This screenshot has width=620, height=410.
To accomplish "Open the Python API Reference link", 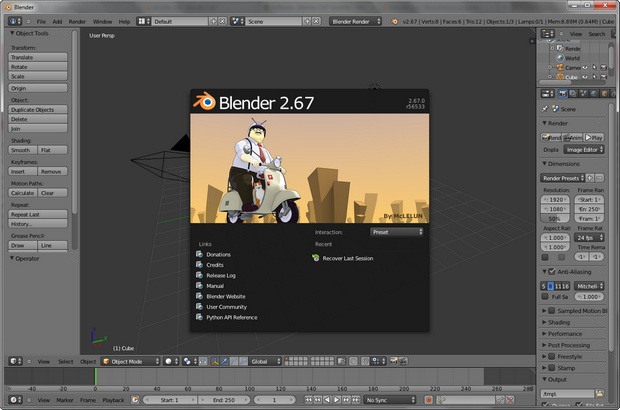I will [x=227, y=317].
